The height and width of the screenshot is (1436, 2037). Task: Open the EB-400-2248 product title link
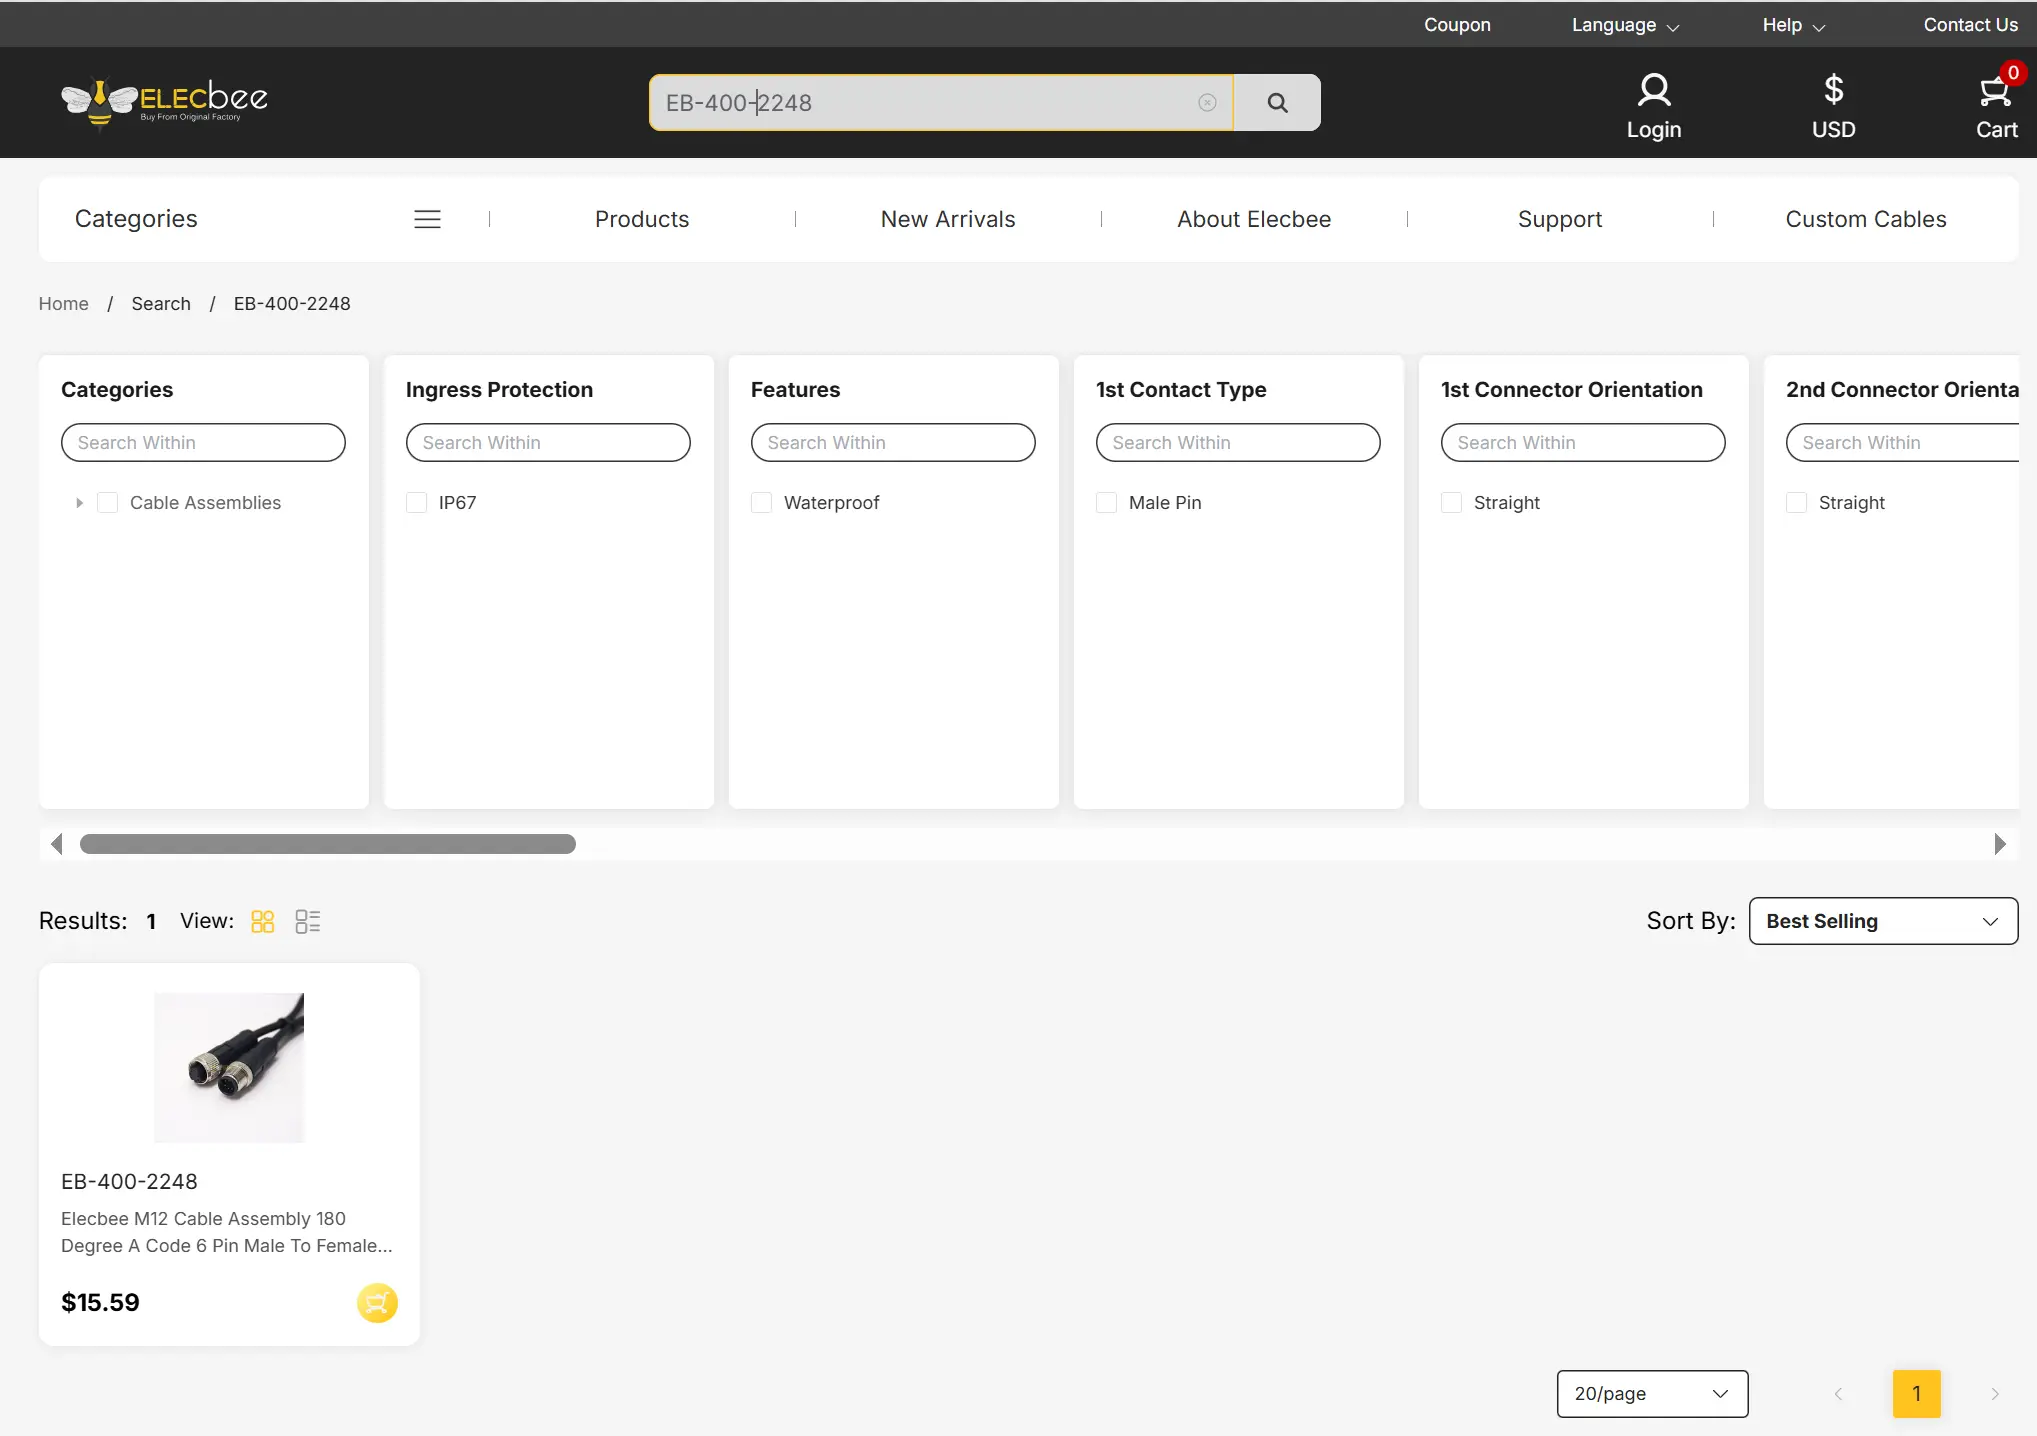tap(129, 1182)
